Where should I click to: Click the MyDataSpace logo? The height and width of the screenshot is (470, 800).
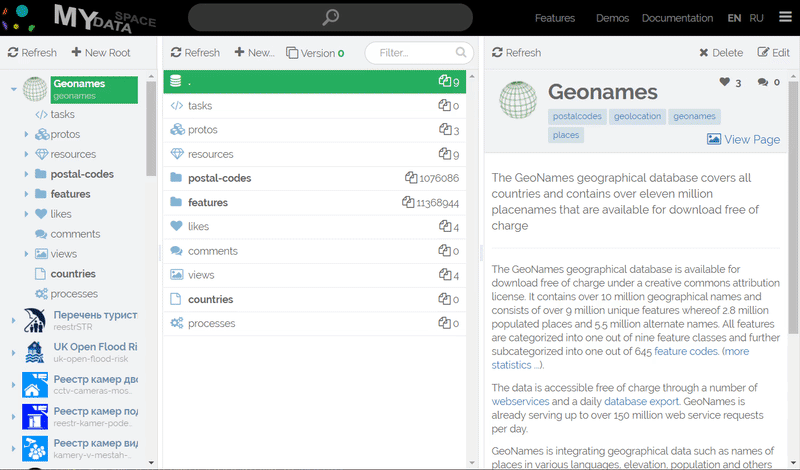point(105,18)
